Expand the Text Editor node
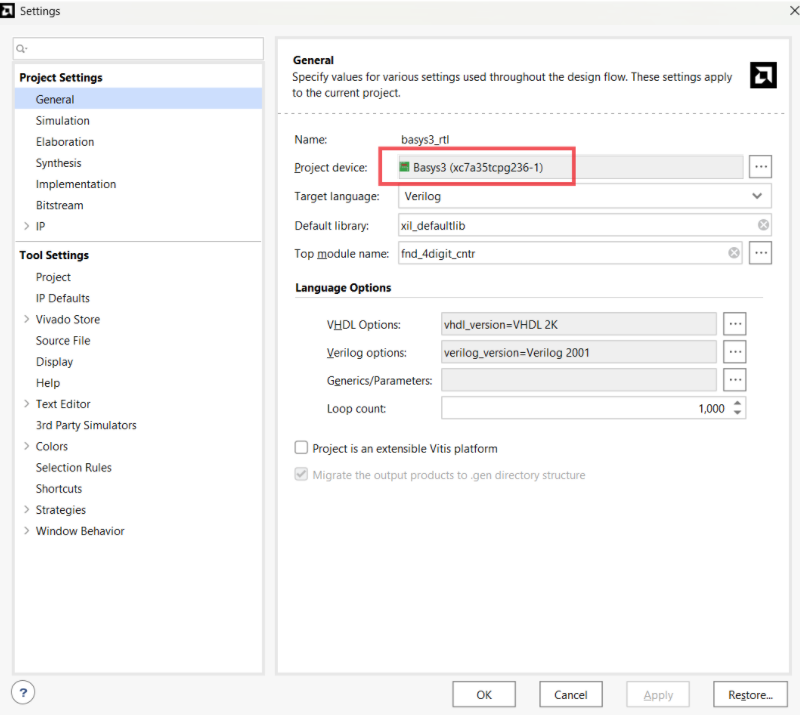This screenshot has width=800, height=715. [27, 404]
